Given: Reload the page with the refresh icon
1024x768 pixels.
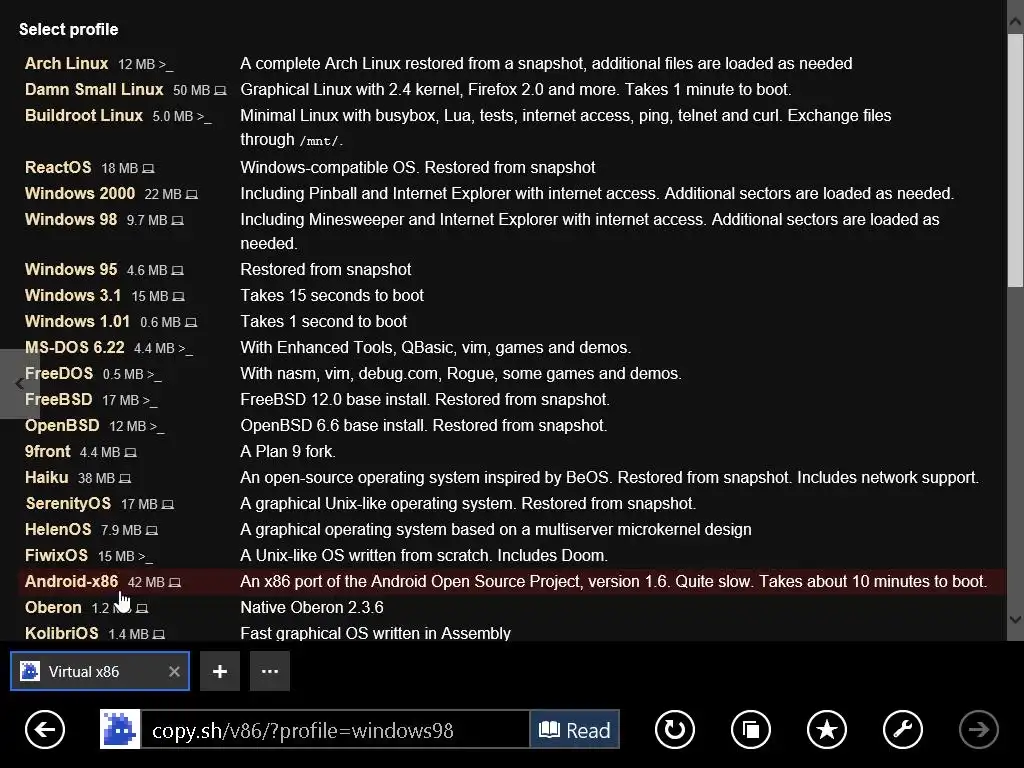Looking at the screenshot, I should coord(675,729).
